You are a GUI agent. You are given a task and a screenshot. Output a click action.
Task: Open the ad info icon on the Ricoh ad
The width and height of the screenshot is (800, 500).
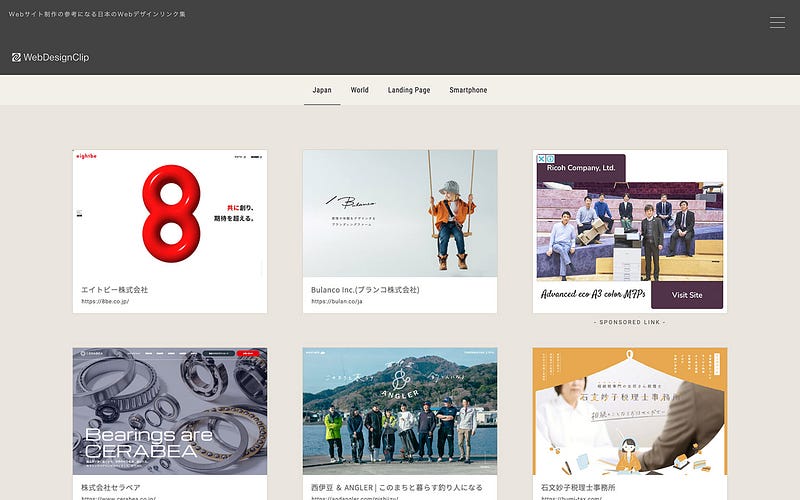[x=551, y=159]
